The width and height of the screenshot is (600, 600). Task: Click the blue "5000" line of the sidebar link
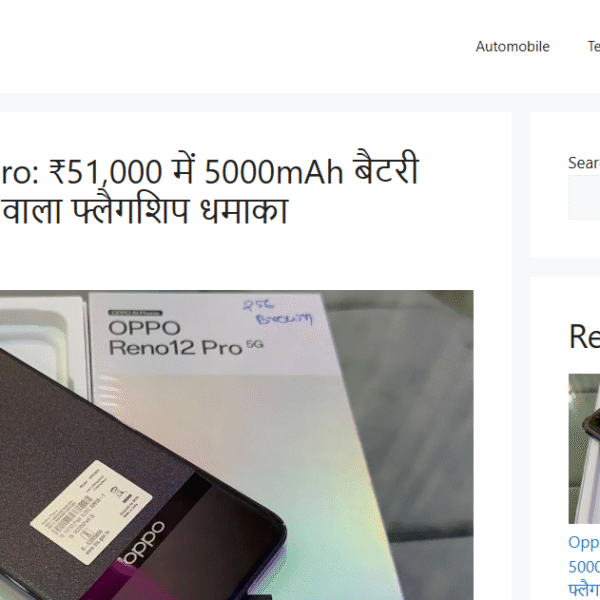tap(584, 567)
